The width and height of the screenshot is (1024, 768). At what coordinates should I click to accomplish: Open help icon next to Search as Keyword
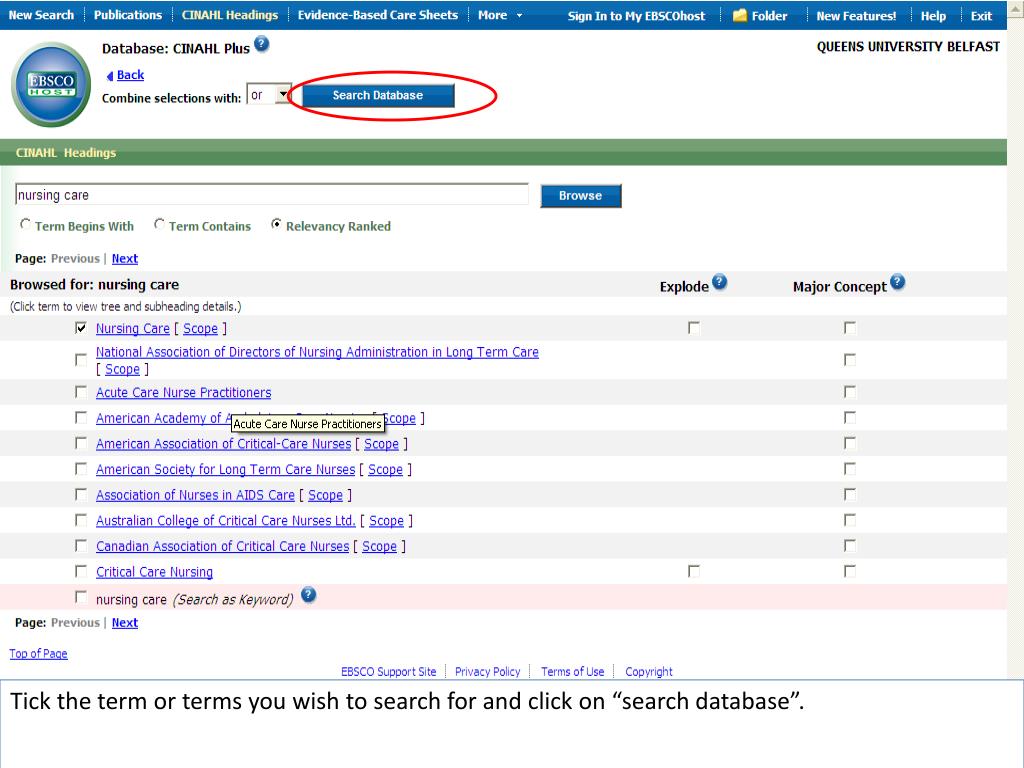click(x=308, y=595)
